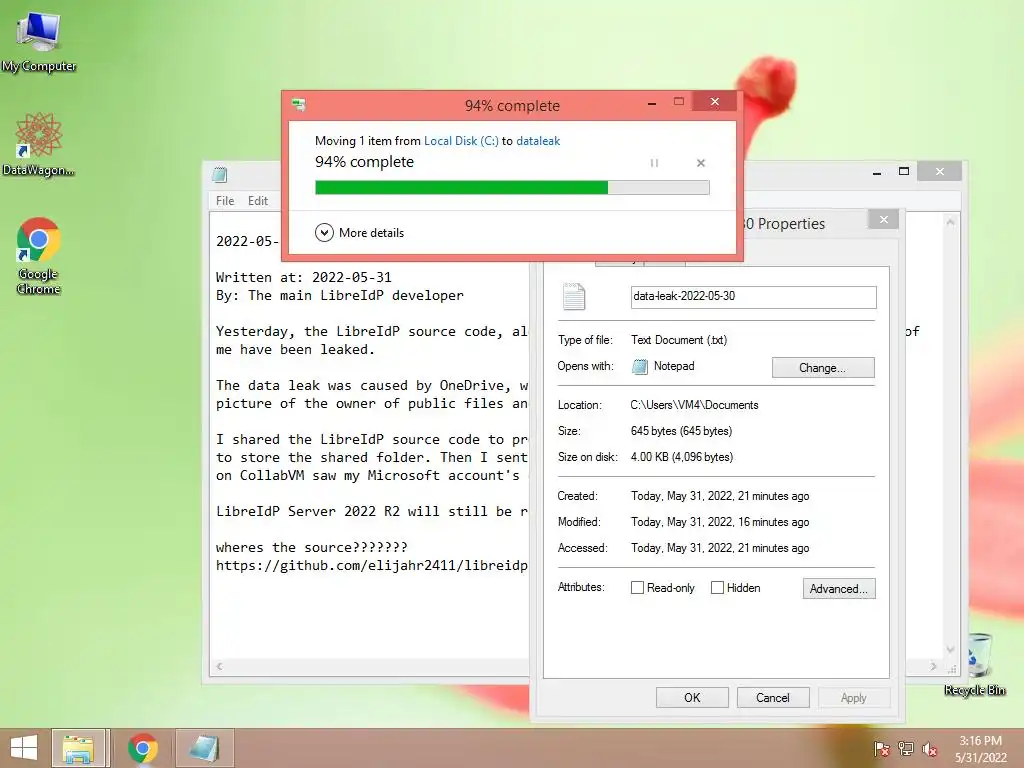The width and height of the screenshot is (1024, 768).
Task: Click the 'Written at: 2022-05-31' line in Notepad
Action: tap(304, 278)
